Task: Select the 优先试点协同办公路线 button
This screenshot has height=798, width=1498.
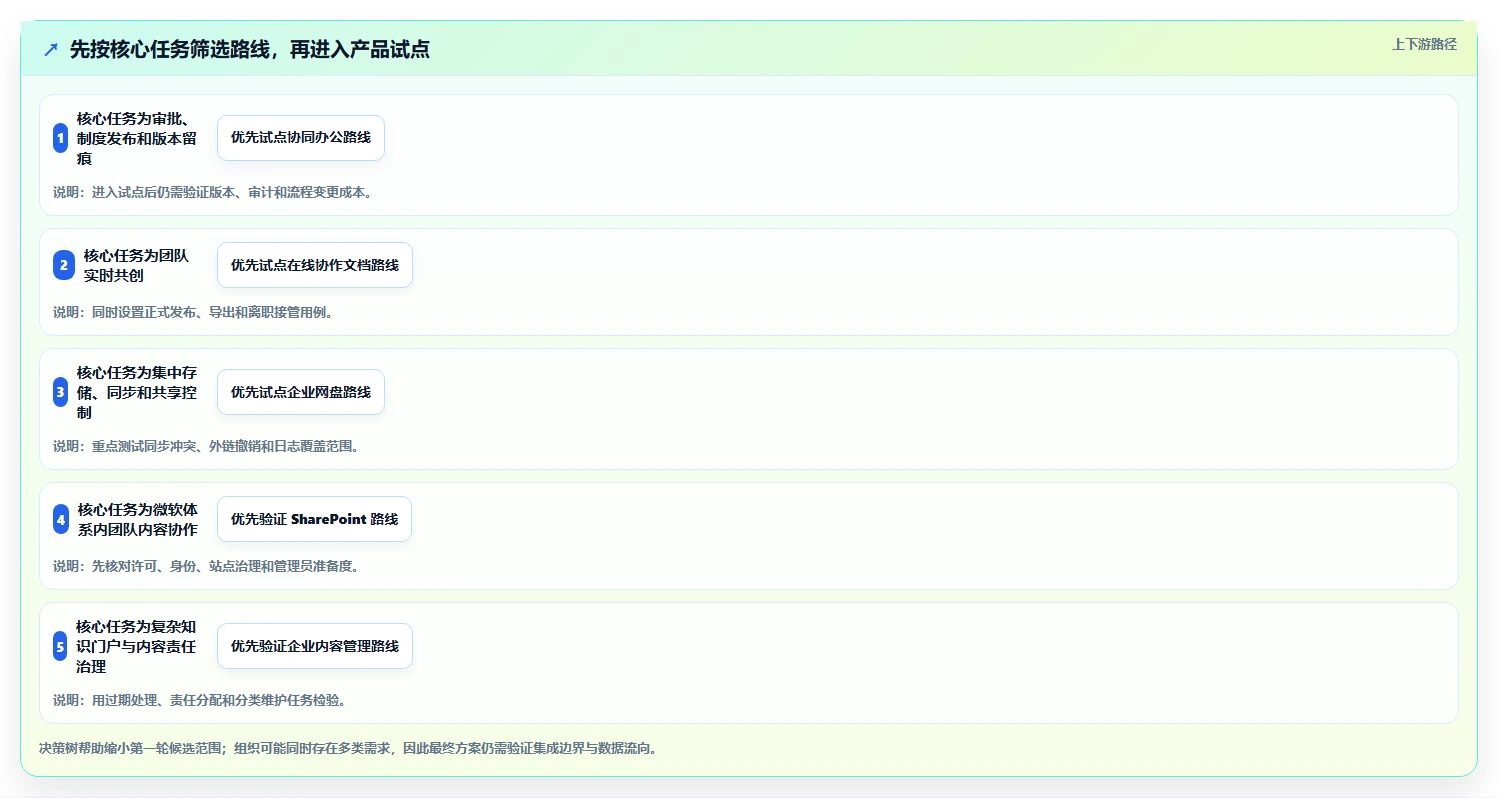Action: (301, 138)
